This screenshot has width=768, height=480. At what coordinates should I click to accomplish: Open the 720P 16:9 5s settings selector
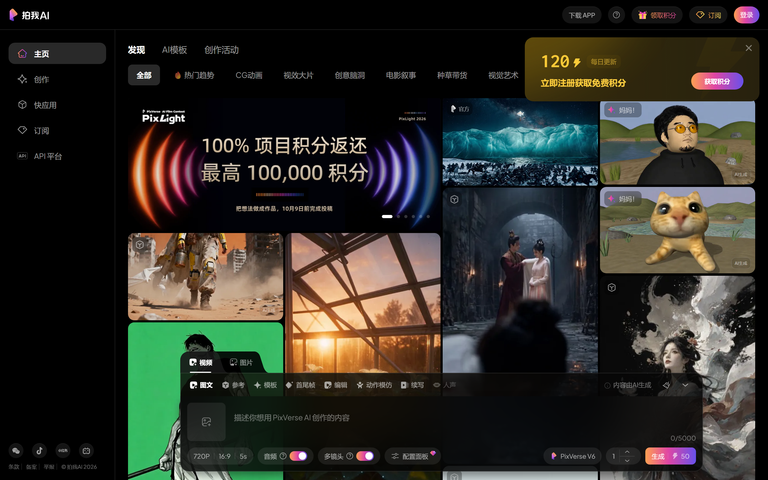coord(220,456)
